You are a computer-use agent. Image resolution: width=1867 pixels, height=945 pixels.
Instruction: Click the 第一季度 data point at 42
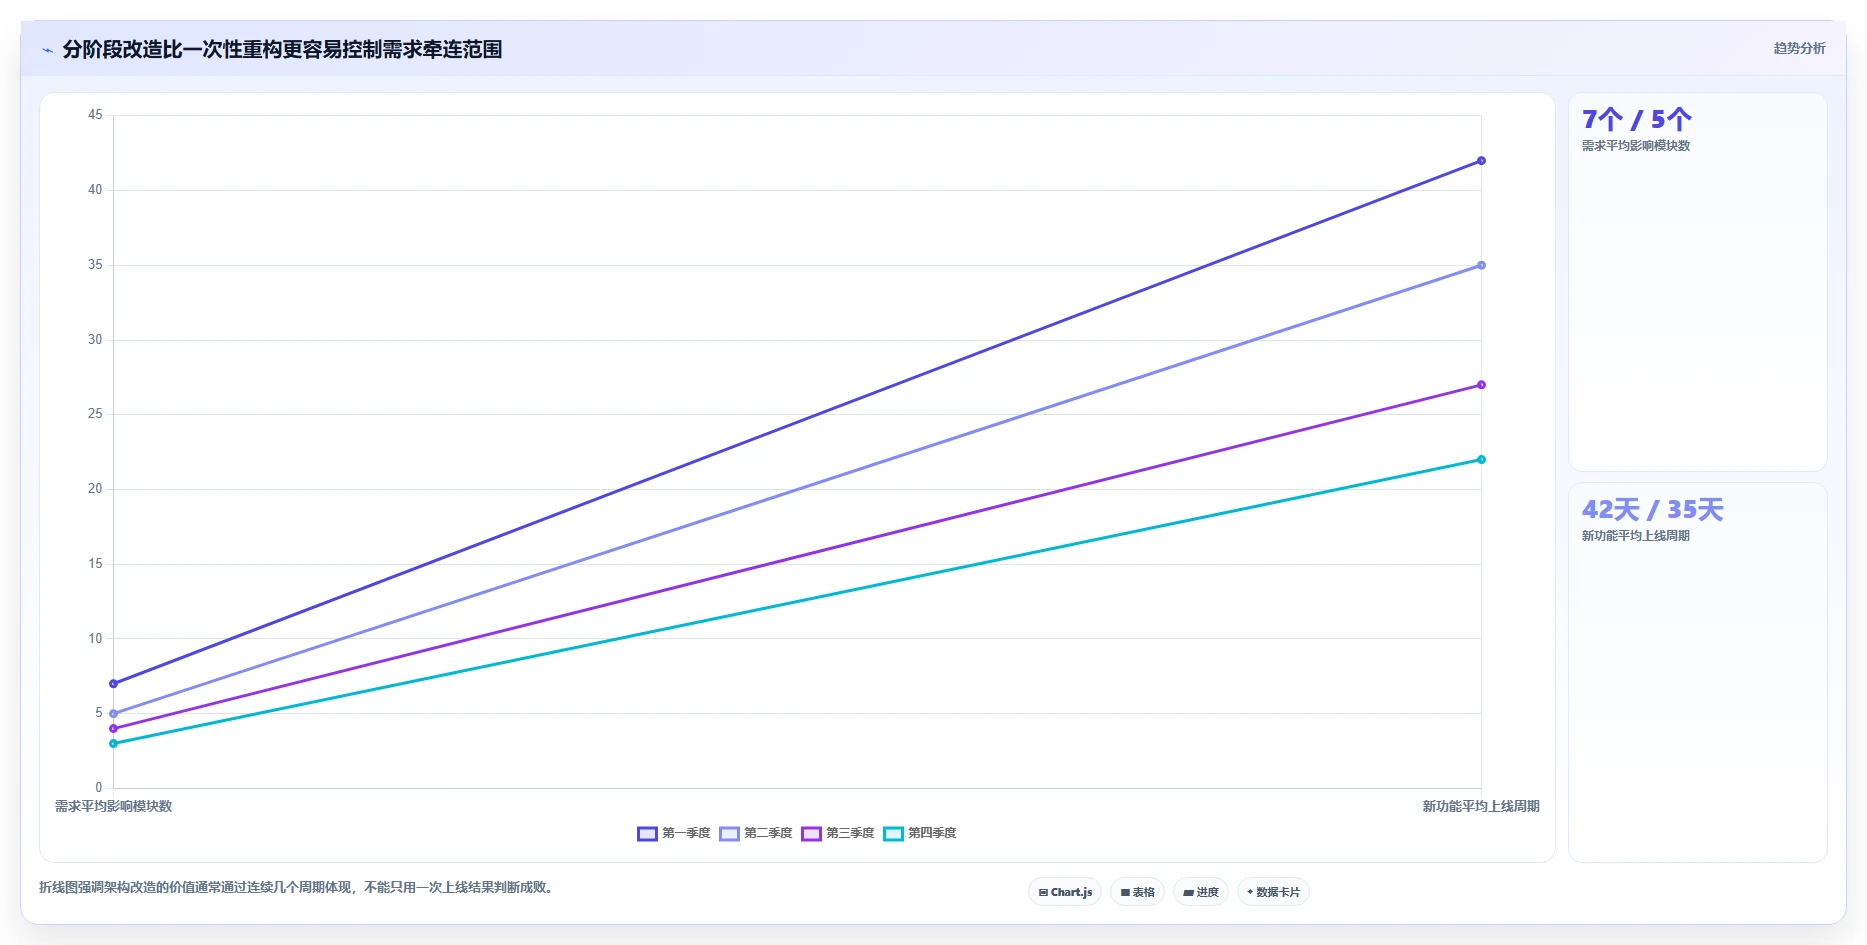pyautogui.click(x=1481, y=161)
